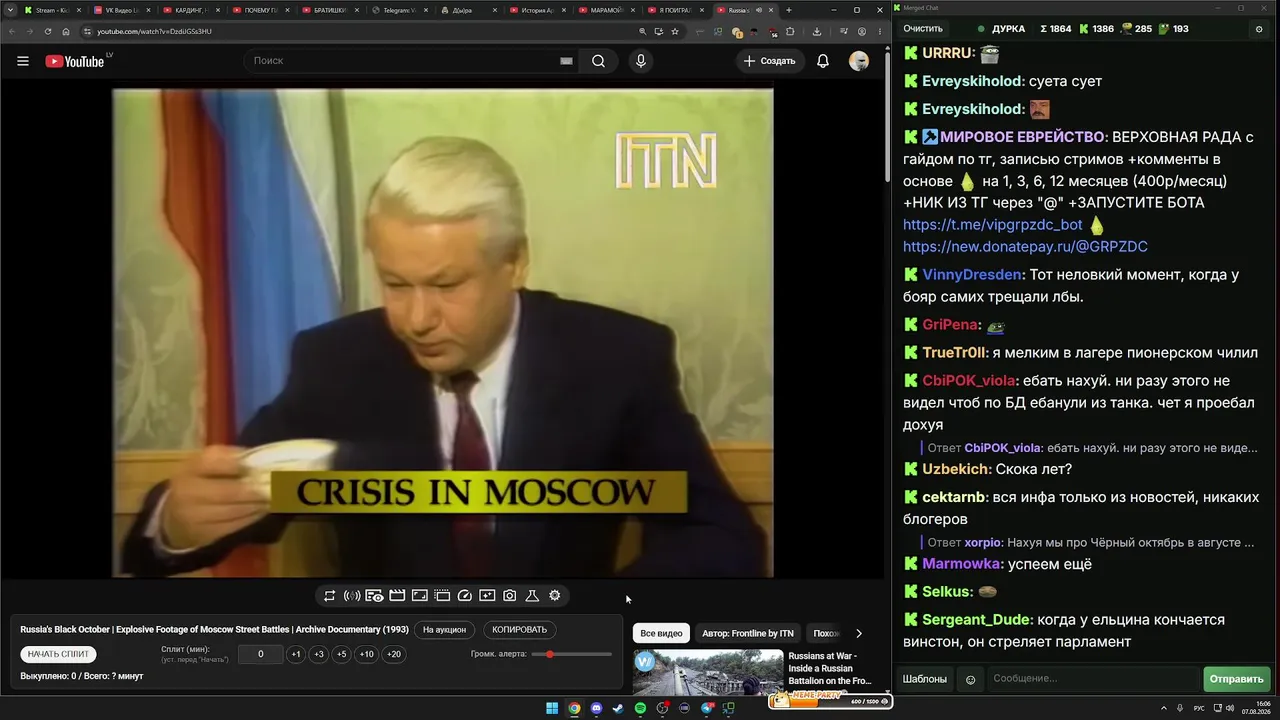Click the КОПИРОВАТЬ button
This screenshot has width=1280, height=720.
pos(520,630)
